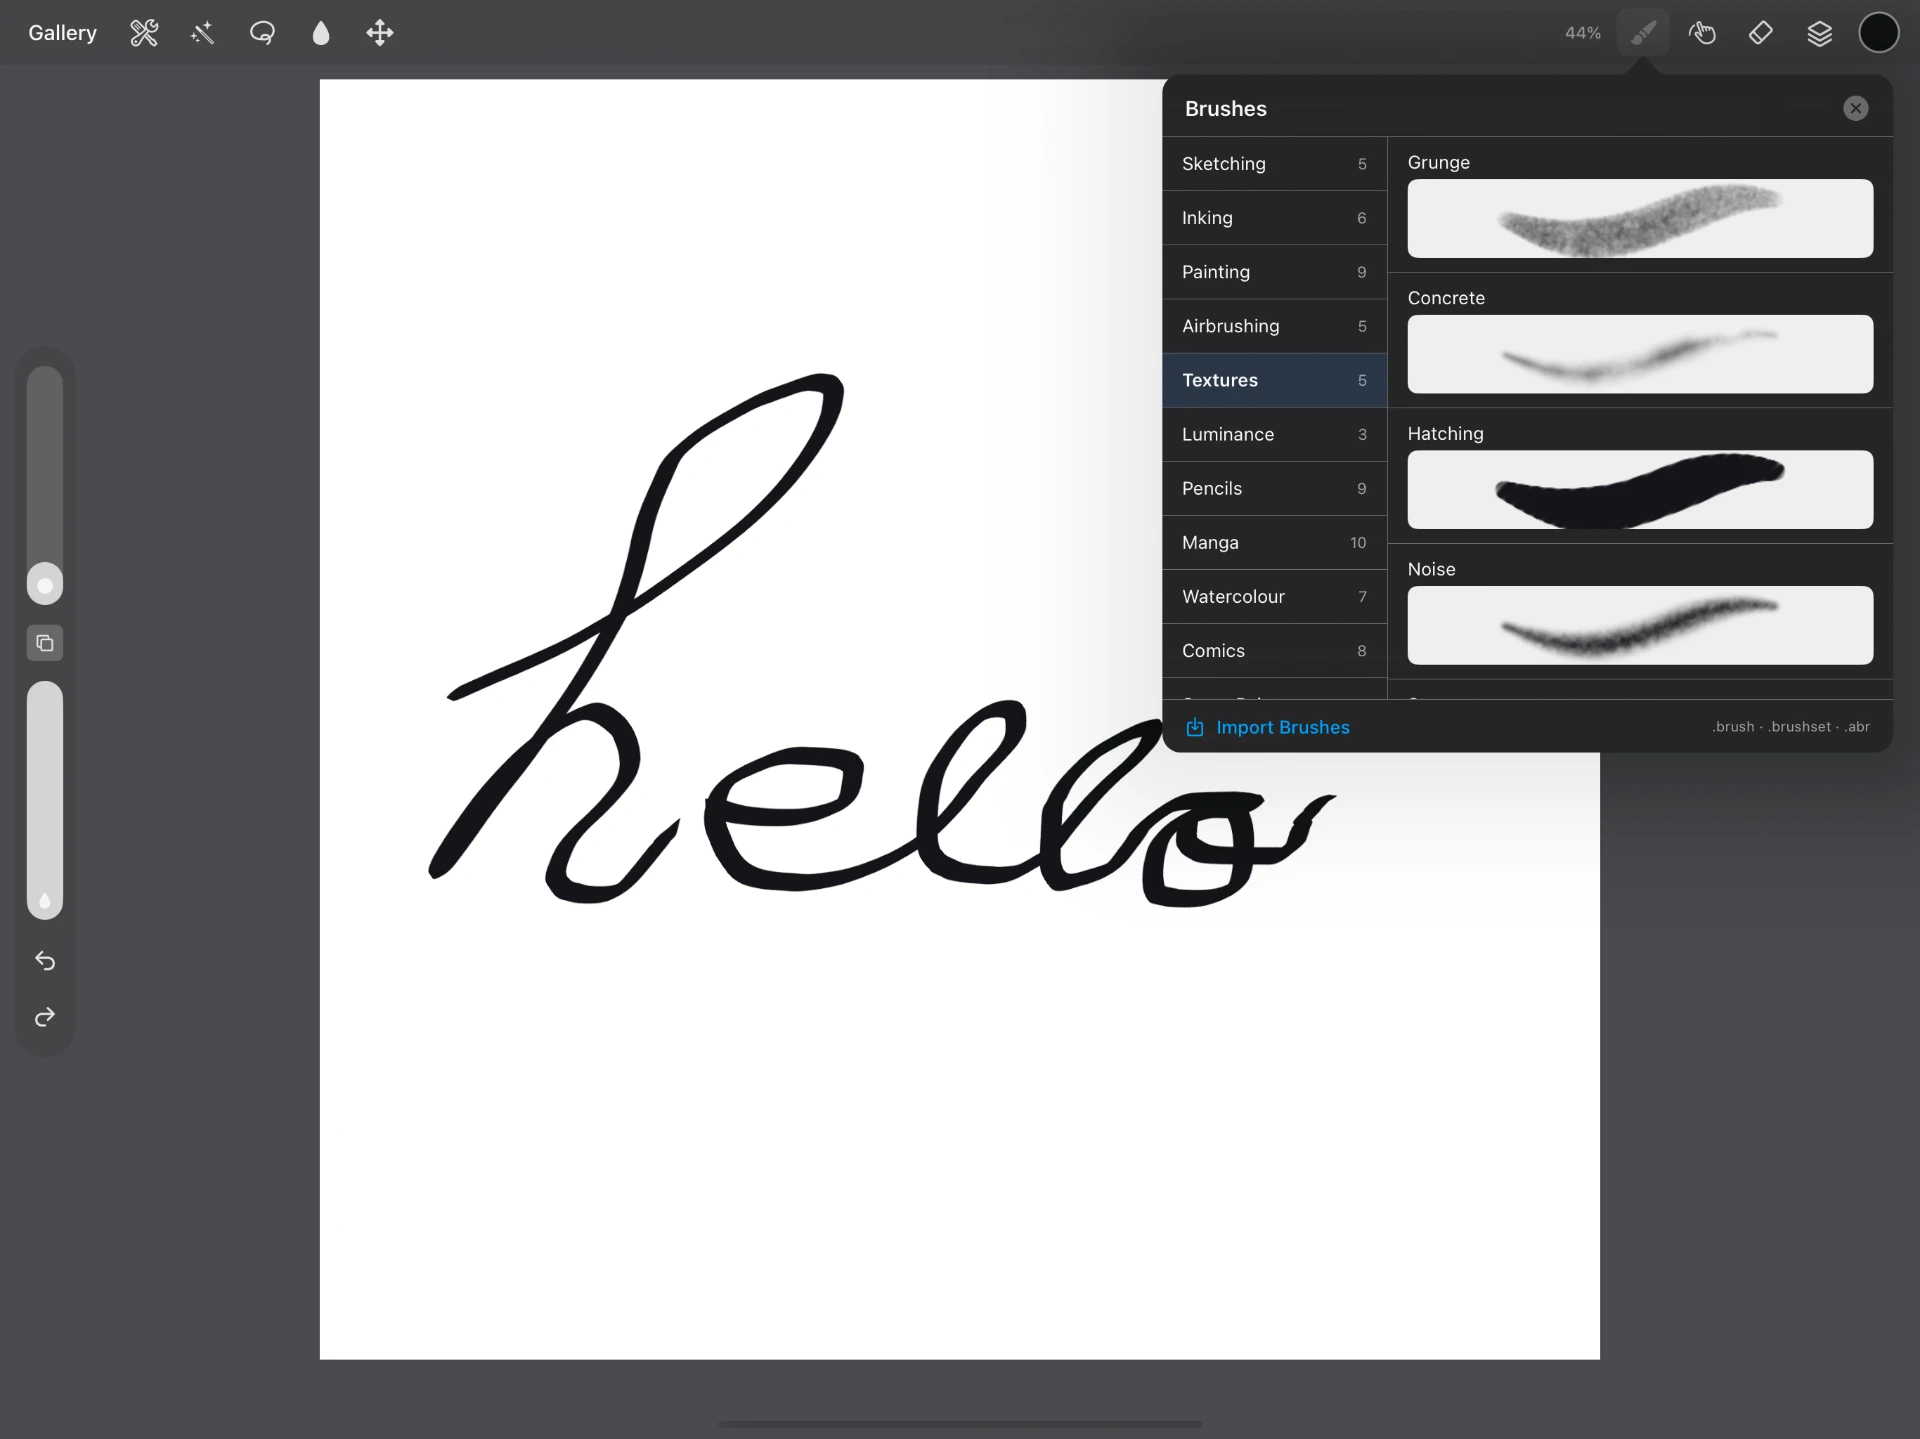Open the active color circle

pos(1879,33)
